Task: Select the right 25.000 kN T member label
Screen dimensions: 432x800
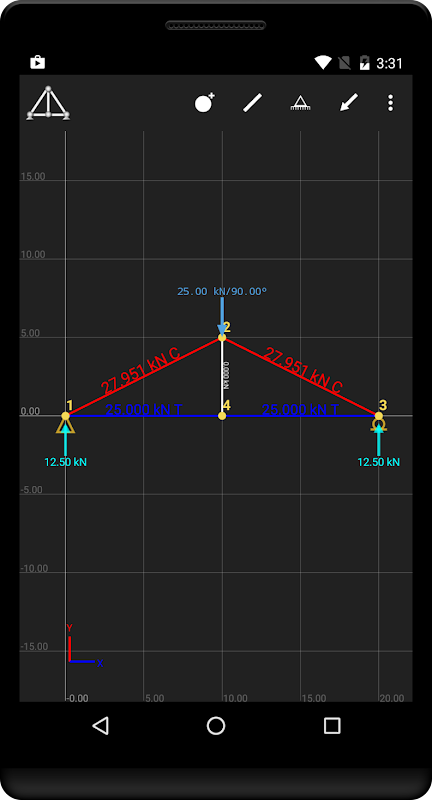Action: point(300,410)
